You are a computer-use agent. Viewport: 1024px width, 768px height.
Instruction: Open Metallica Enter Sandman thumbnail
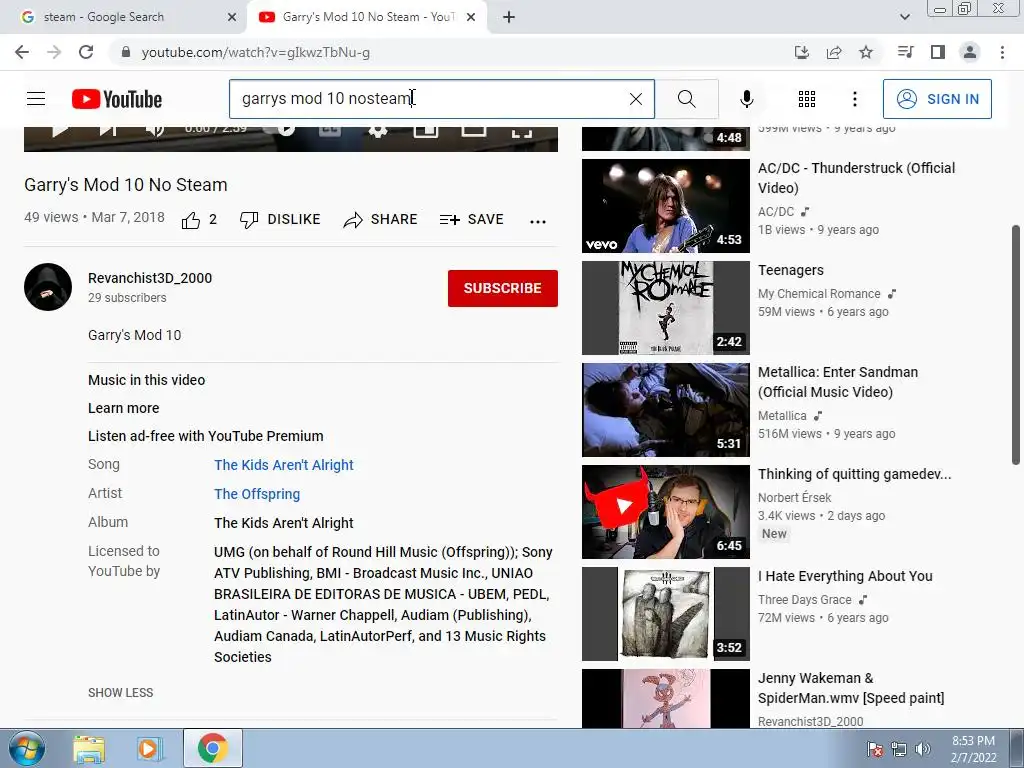point(665,409)
